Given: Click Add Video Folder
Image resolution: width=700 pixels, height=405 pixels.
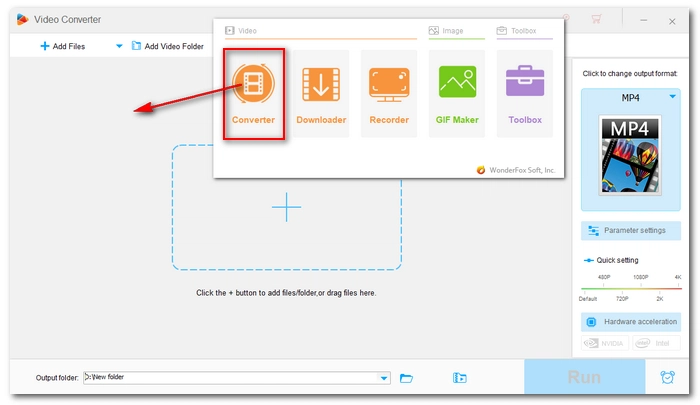Looking at the screenshot, I should pyautogui.click(x=168, y=46).
